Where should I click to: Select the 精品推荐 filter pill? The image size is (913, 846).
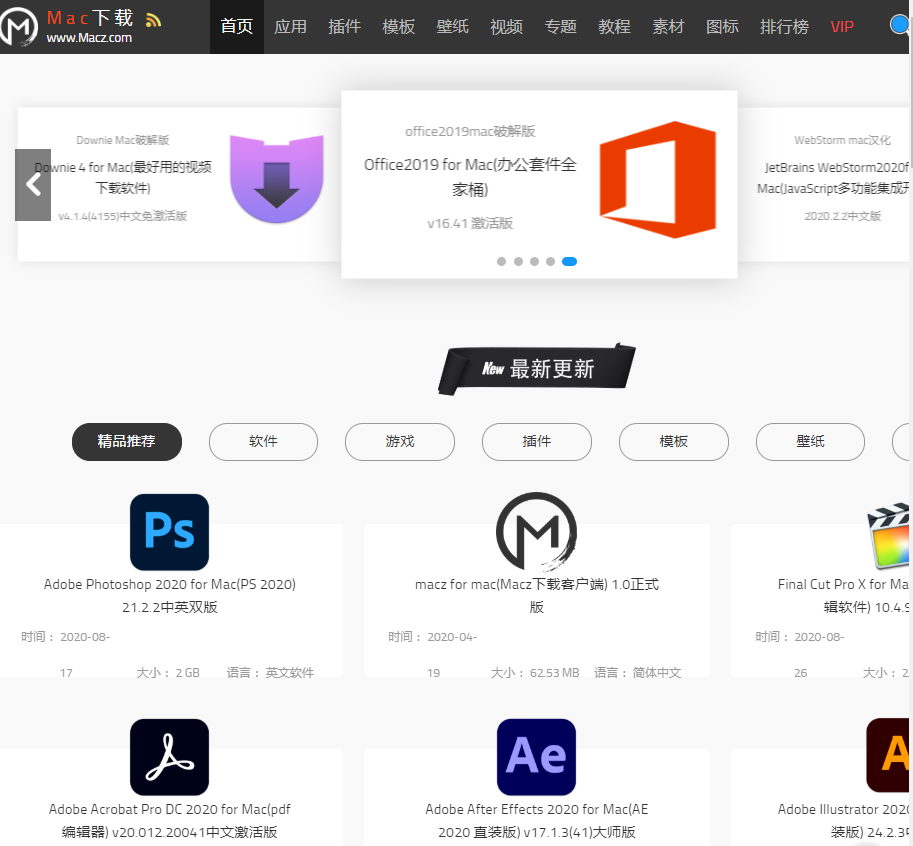coord(127,441)
